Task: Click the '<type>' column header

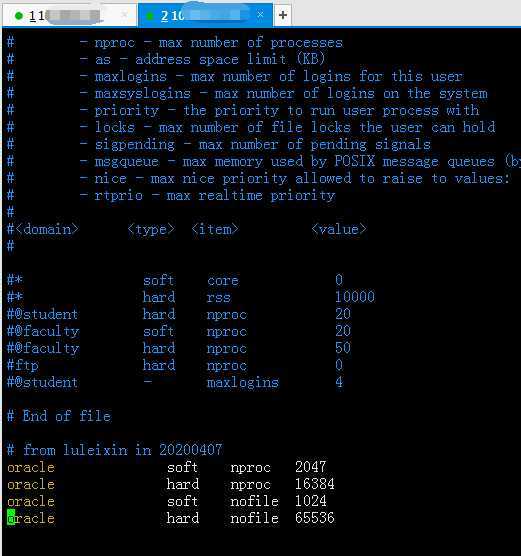Action: click(x=151, y=229)
